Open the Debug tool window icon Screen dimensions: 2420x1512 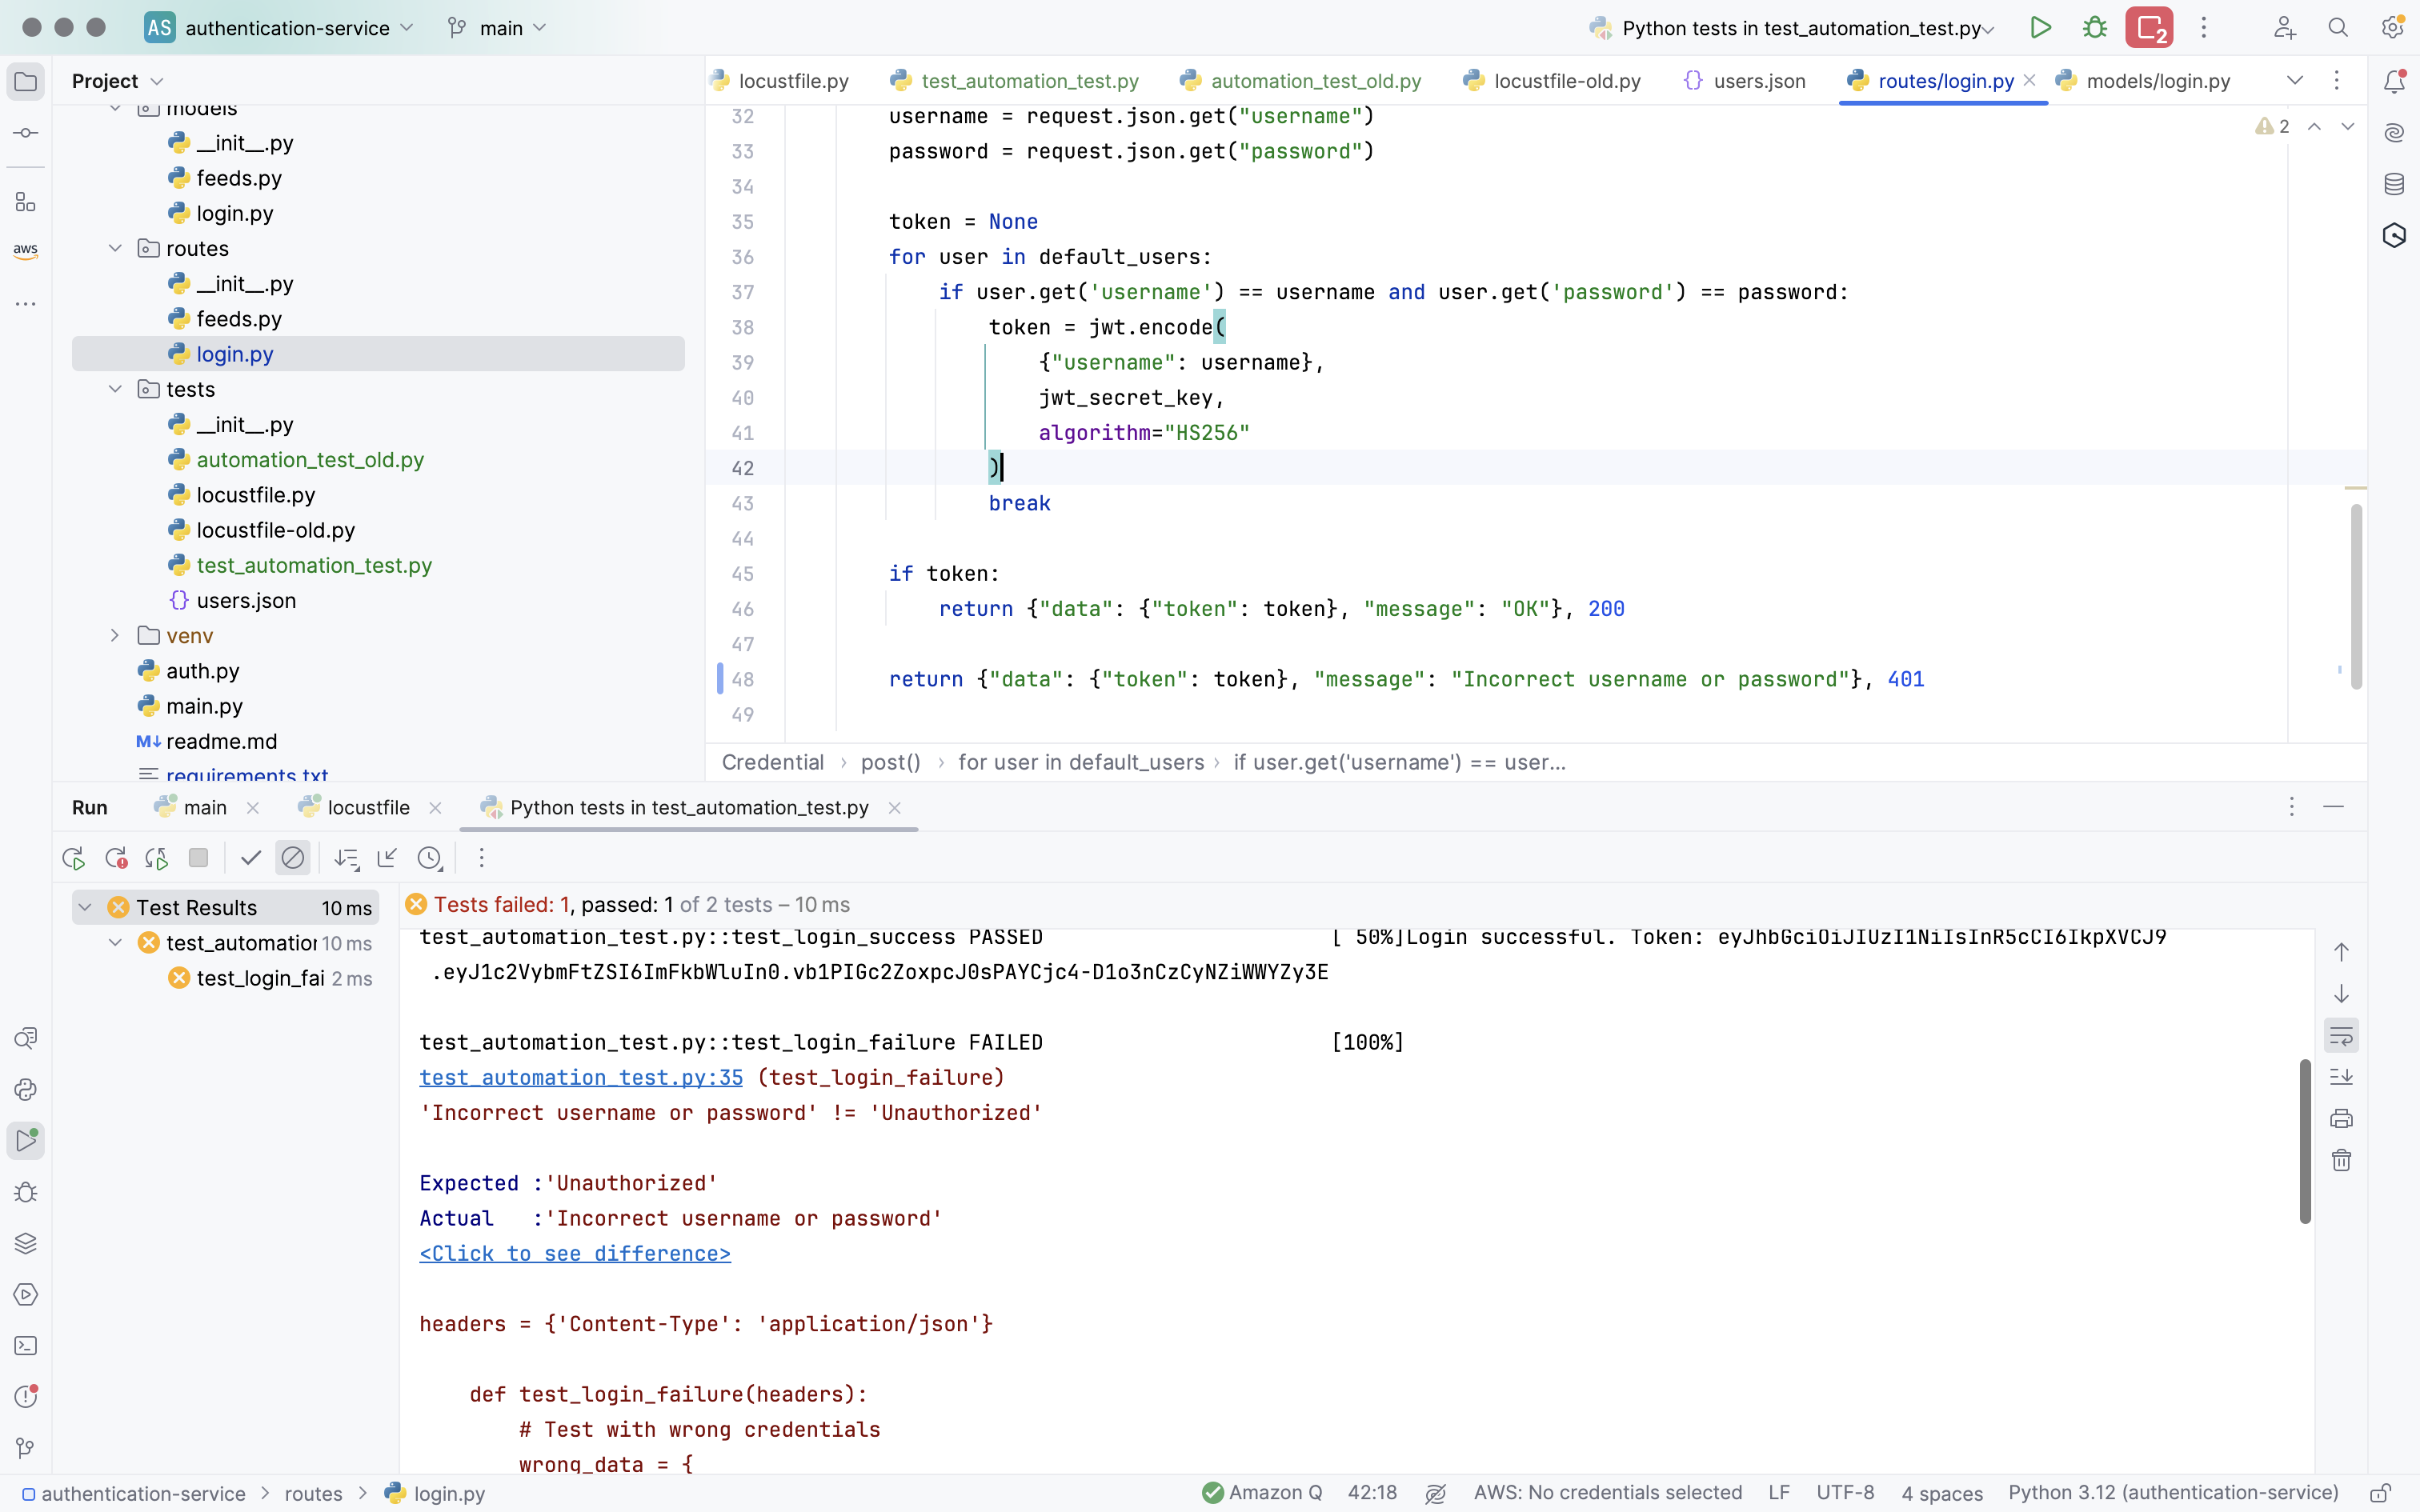(x=26, y=1192)
